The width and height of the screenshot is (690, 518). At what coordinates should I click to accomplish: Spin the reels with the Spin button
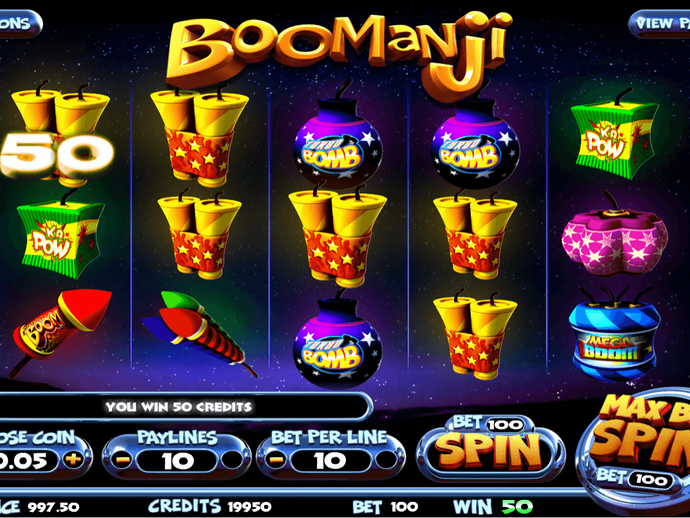(x=490, y=449)
